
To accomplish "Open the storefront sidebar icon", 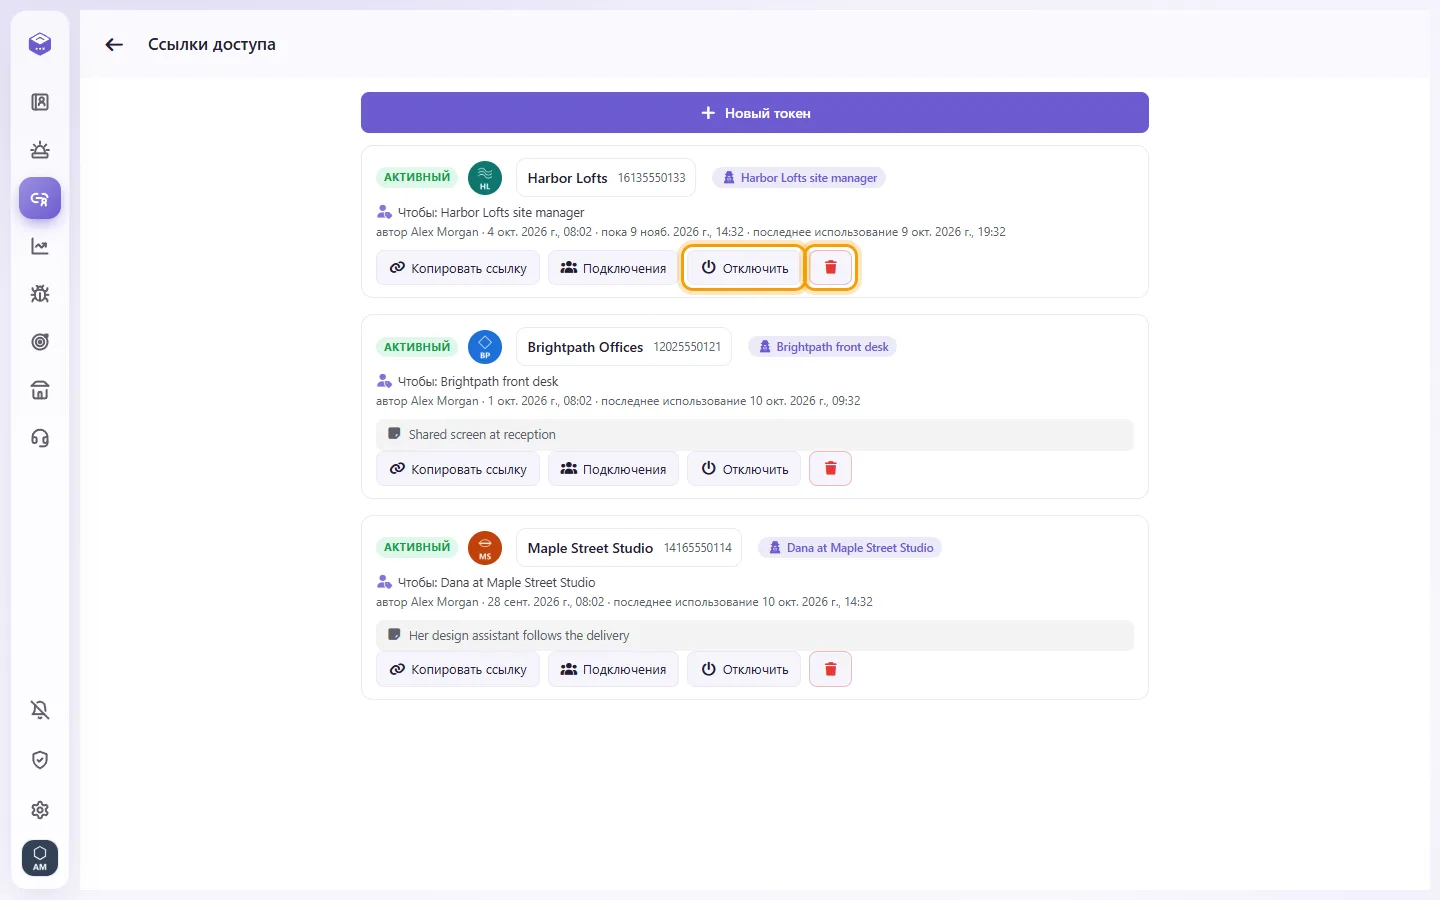I will click(40, 390).
